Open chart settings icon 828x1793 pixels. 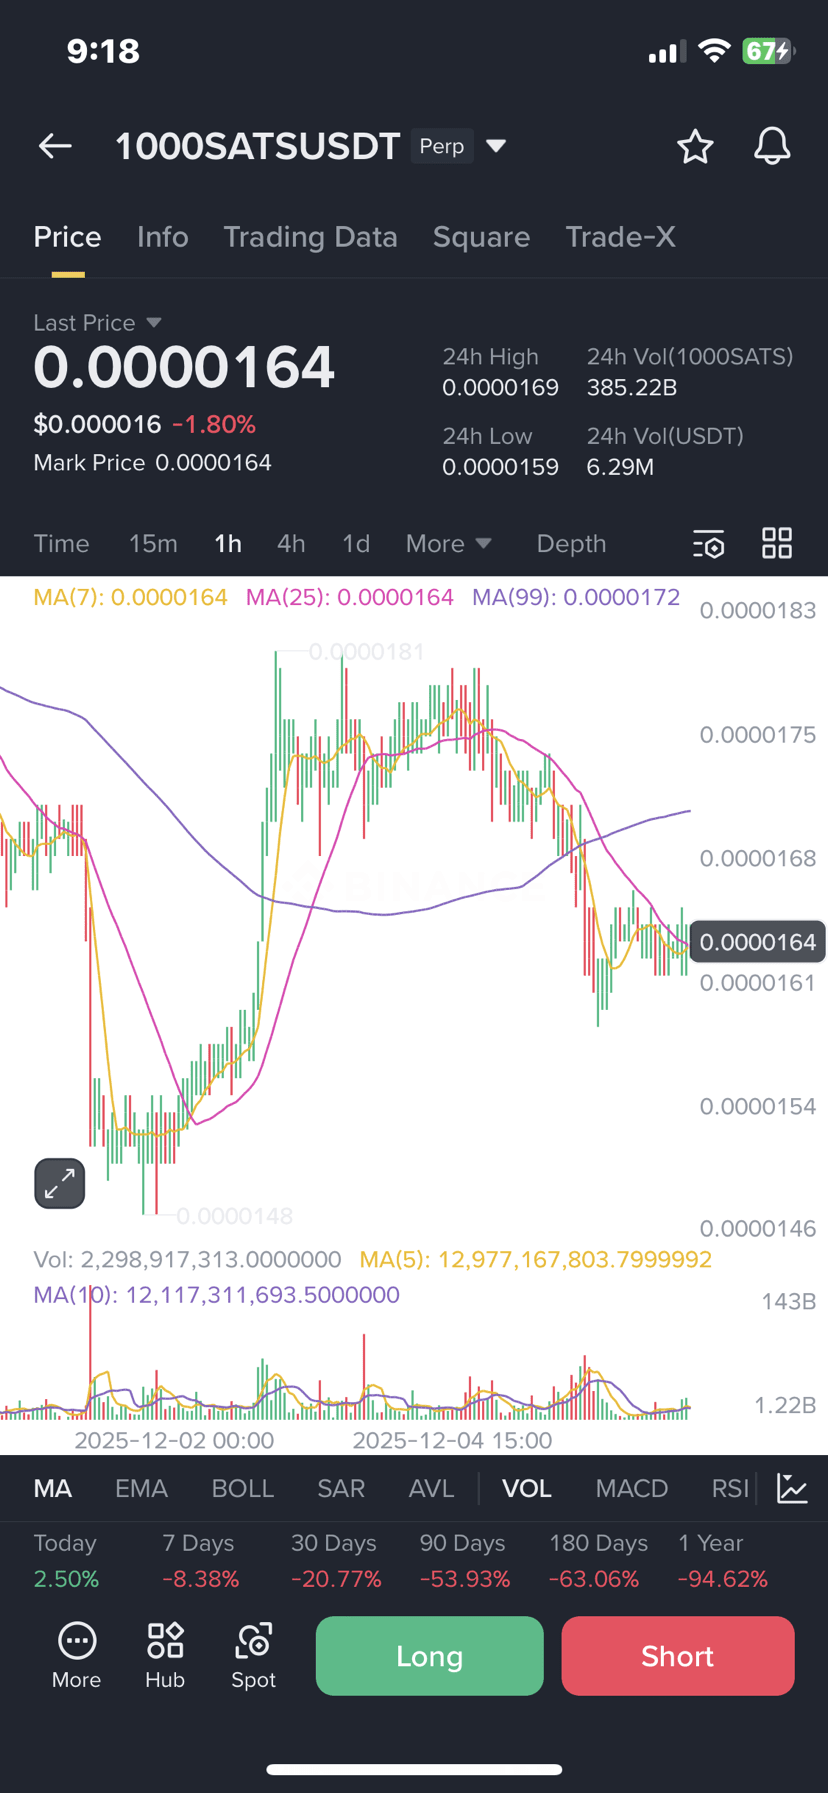[x=709, y=544]
